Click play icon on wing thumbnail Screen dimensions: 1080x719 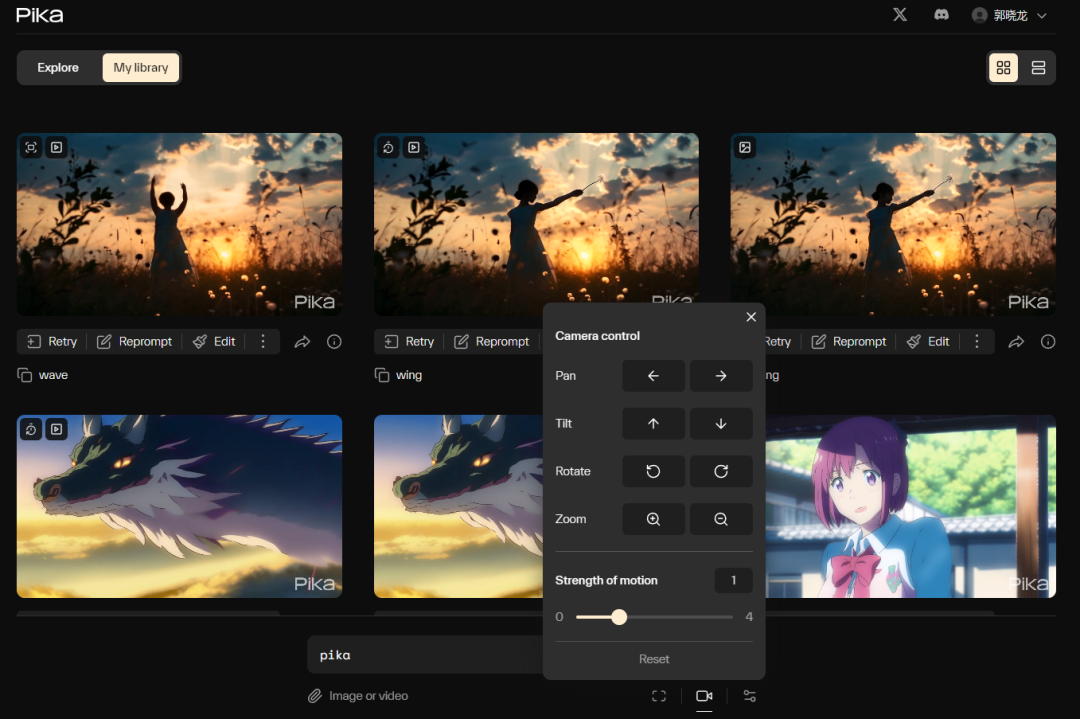click(414, 147)
